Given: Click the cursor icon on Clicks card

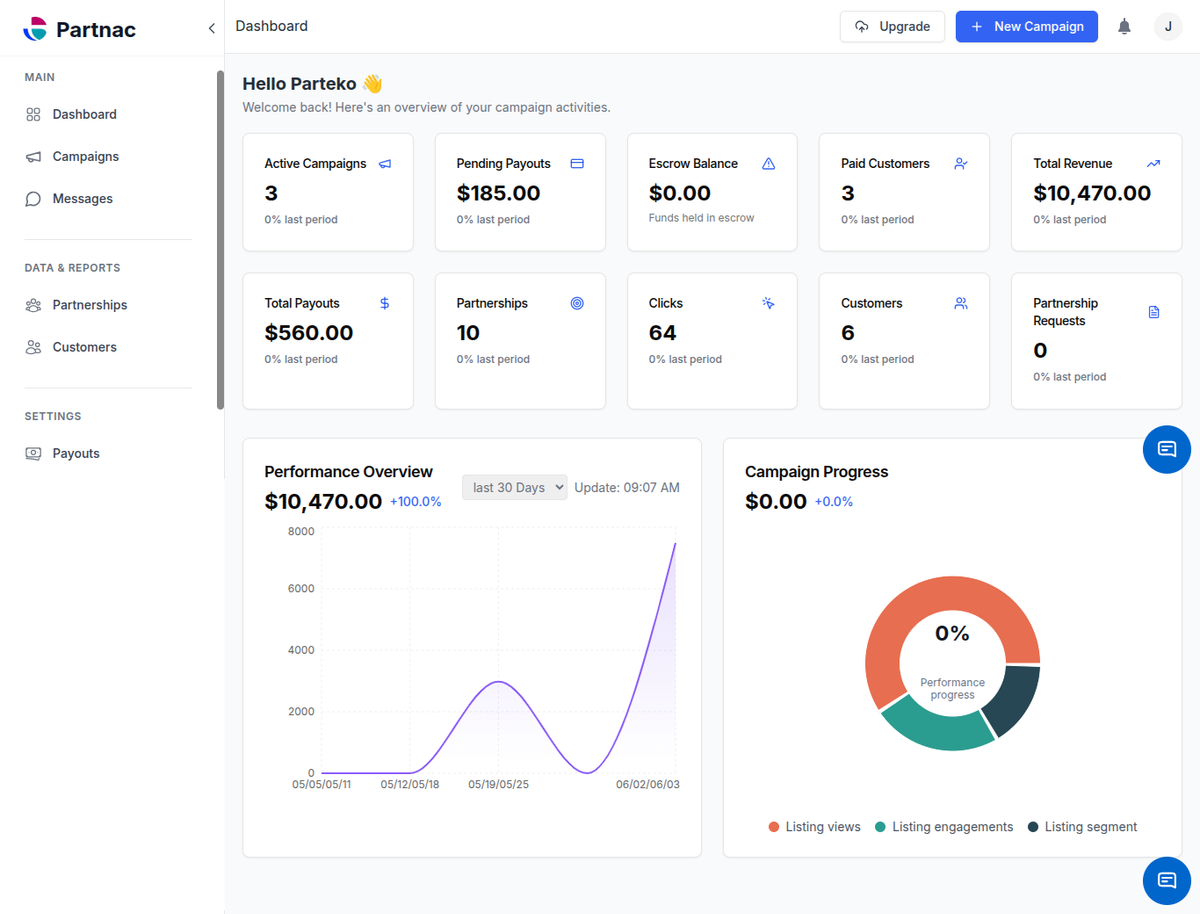Looking at the screenshot, I should 768,303.
